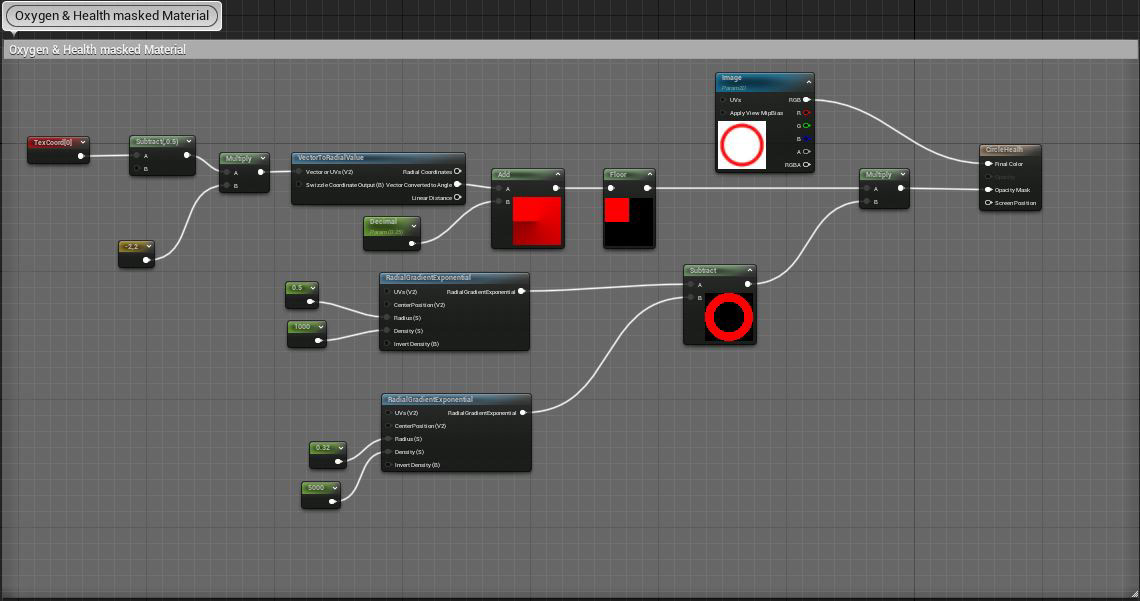
Task: Click input pin A of Subtract(,0.5) node
Action: click(137, 156)
